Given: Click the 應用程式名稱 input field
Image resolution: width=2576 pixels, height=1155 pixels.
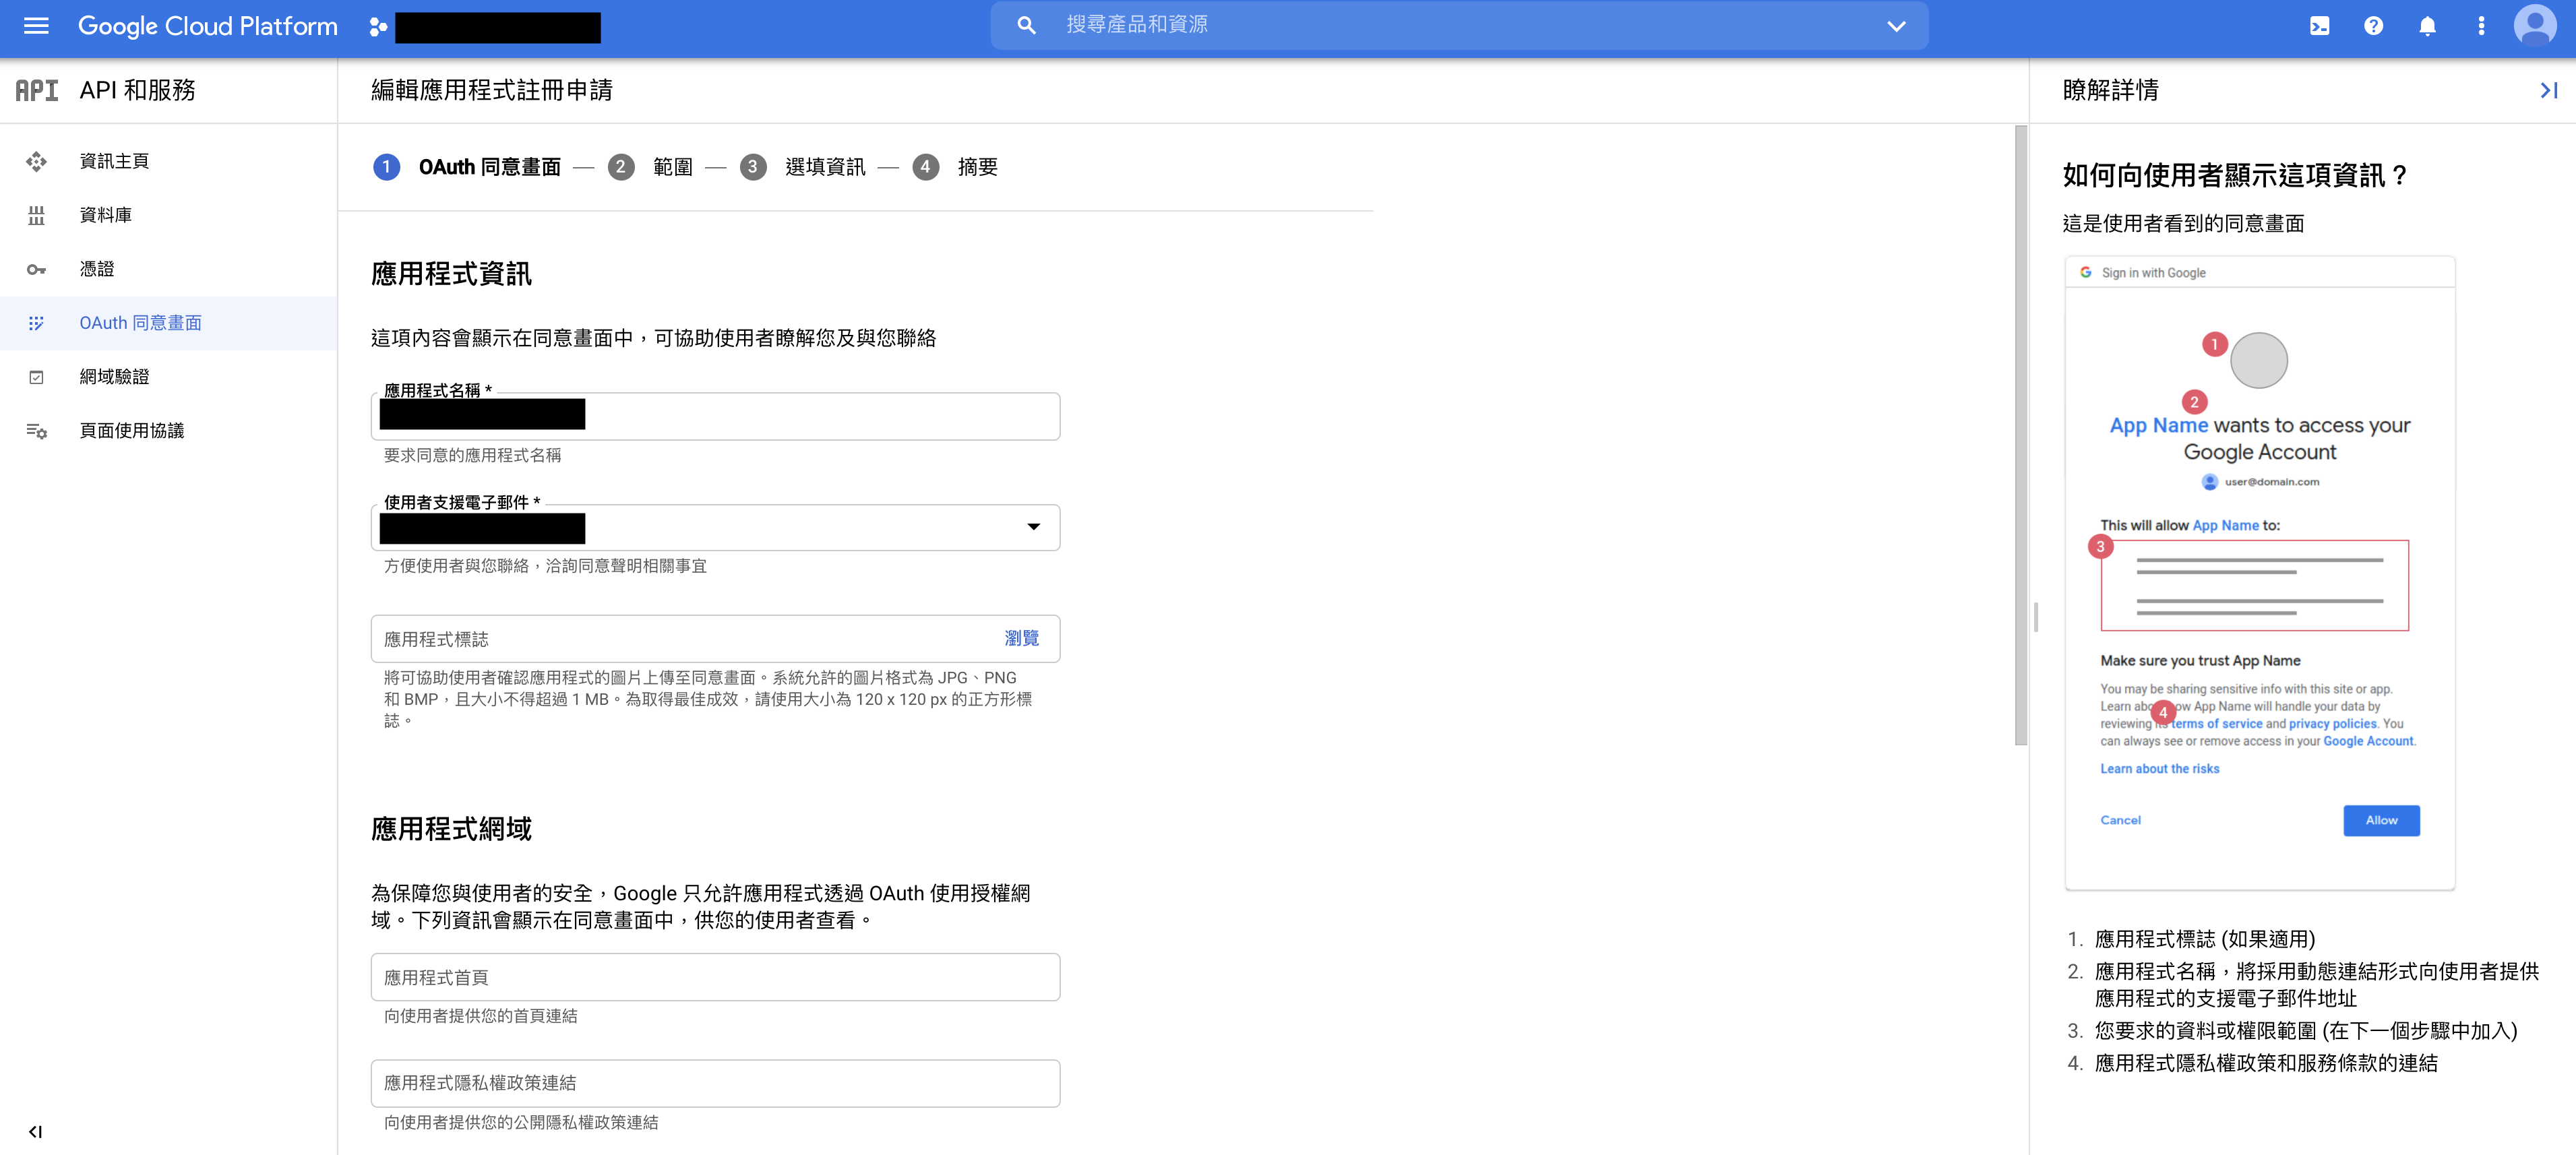Looking at the screenshot, I should coord(715,416).
